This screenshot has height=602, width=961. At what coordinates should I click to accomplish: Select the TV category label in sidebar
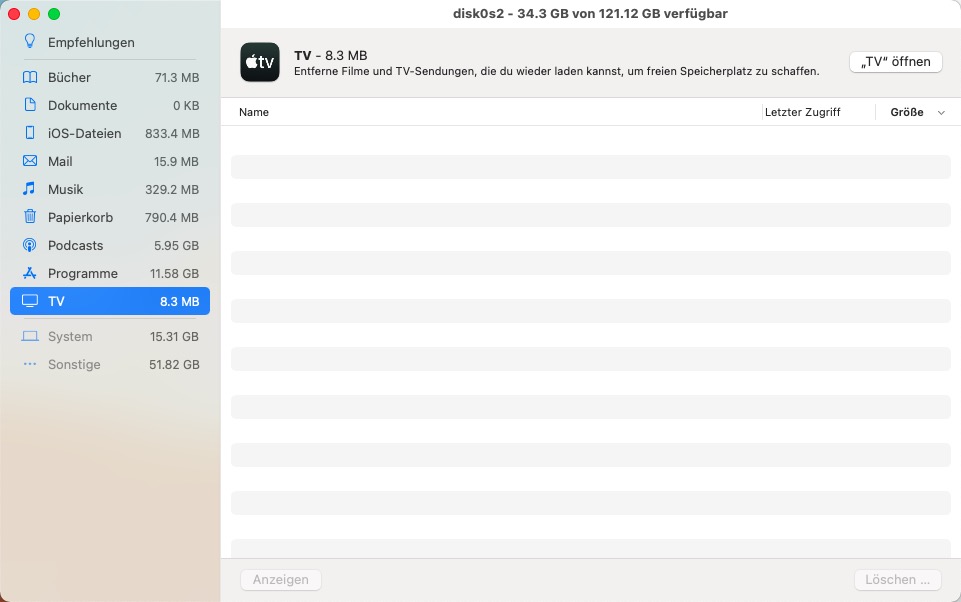(x=56, y=301)
